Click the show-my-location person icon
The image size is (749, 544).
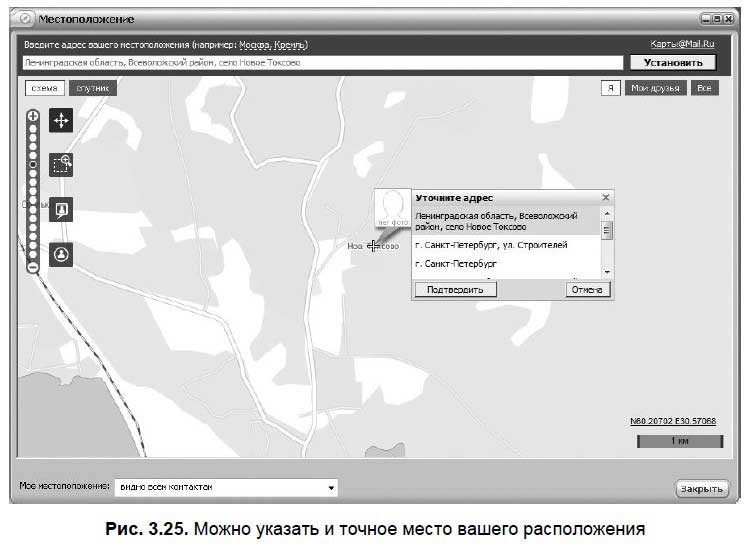(61, 254)
